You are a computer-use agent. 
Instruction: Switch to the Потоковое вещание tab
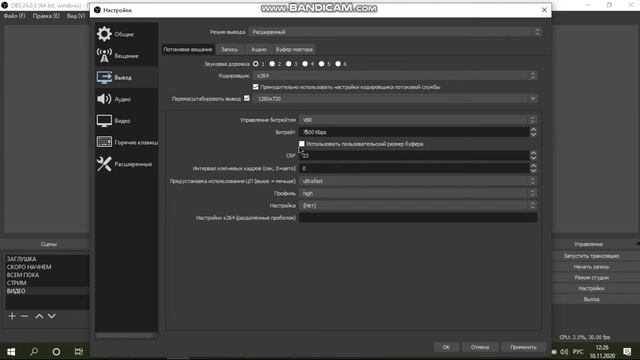click(188, 49)
